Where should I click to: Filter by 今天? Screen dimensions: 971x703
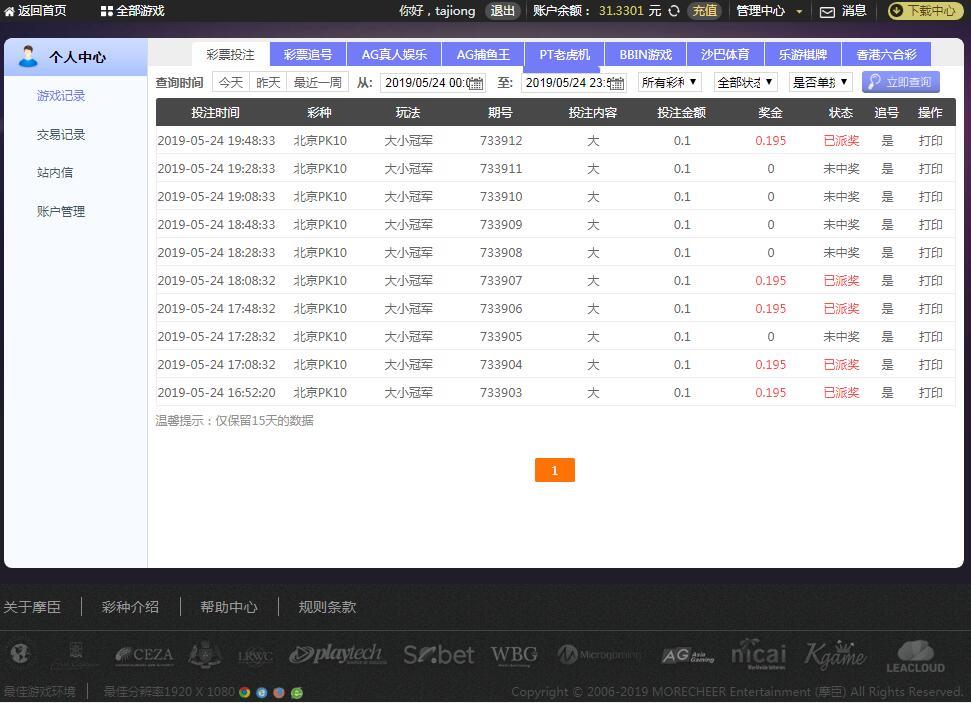pos(231,82)
